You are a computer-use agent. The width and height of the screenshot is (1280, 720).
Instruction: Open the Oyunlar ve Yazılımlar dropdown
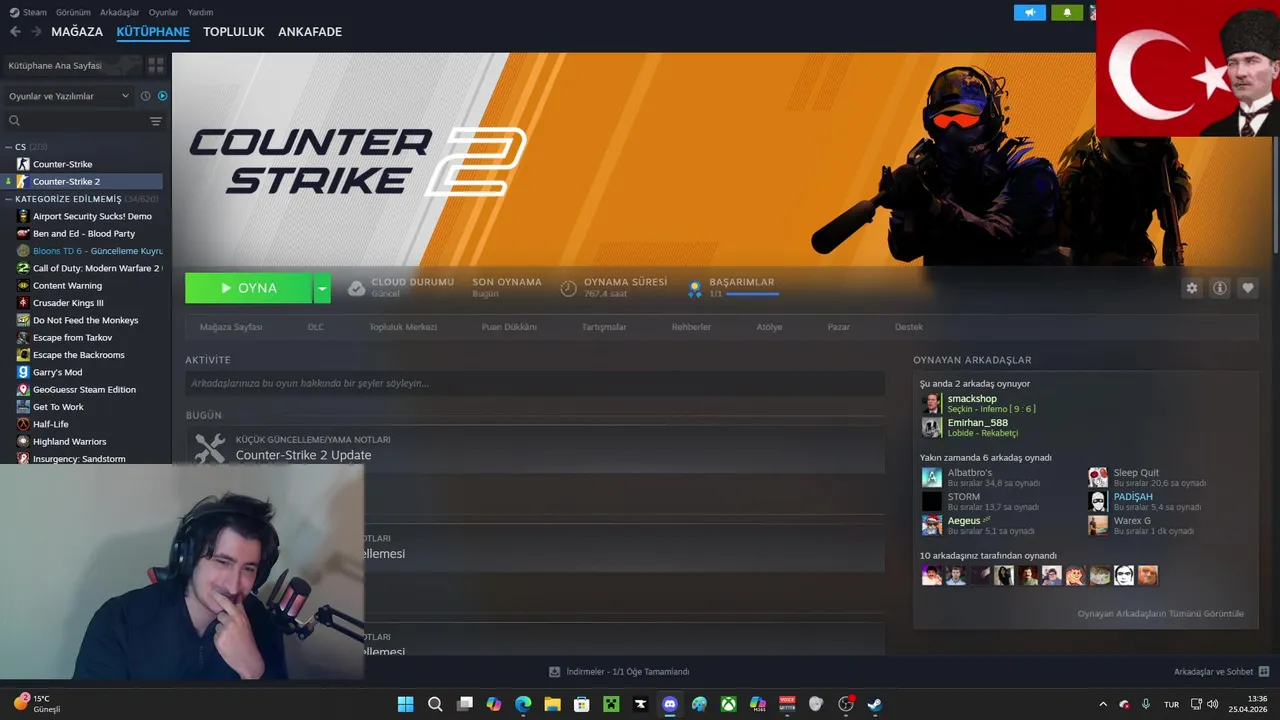69,96
